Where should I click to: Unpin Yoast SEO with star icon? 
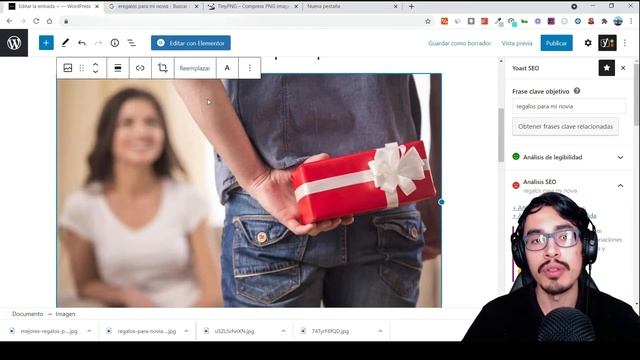[607, 68]
